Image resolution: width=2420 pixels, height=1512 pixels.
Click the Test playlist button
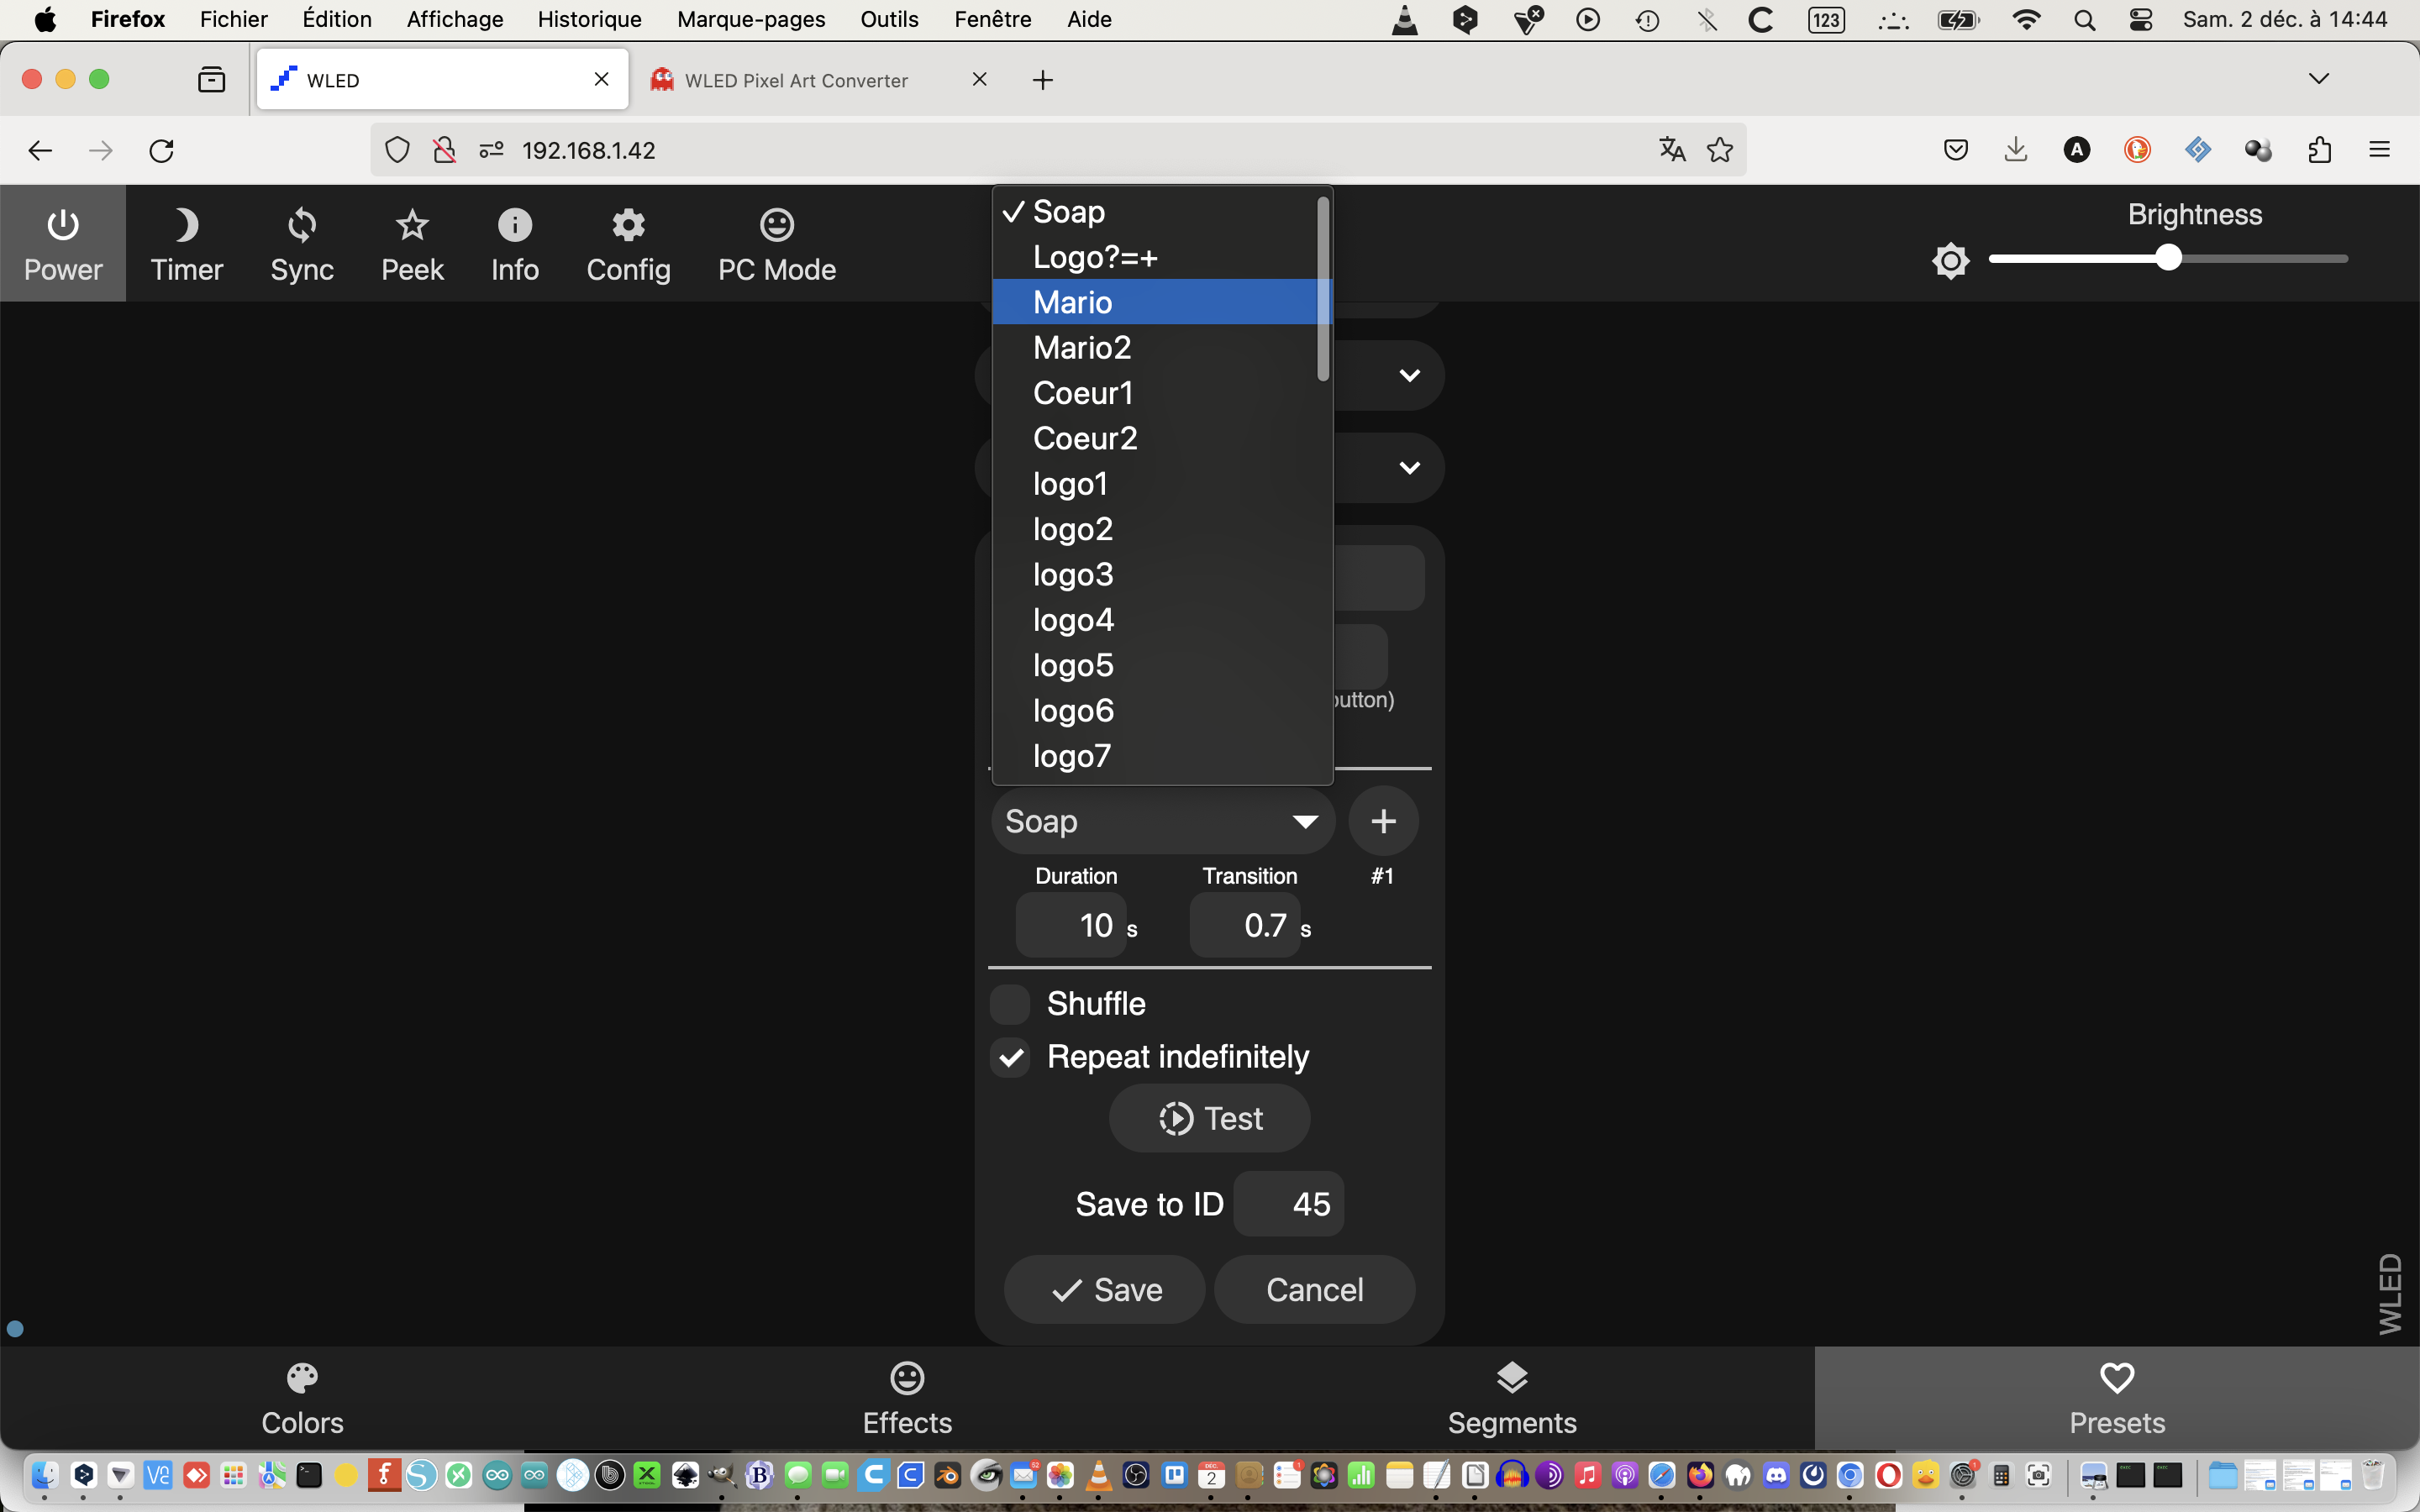[x=1209, y=1118]
